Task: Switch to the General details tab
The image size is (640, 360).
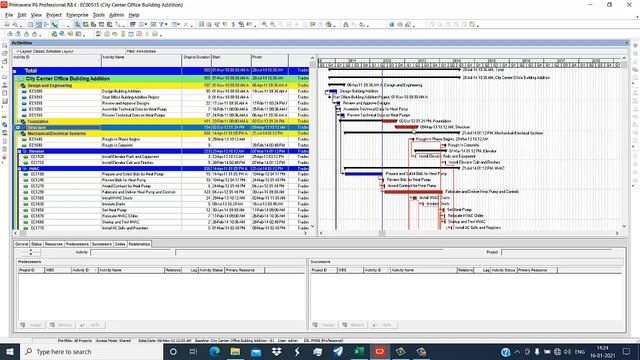Action: [x=22, y=244]
